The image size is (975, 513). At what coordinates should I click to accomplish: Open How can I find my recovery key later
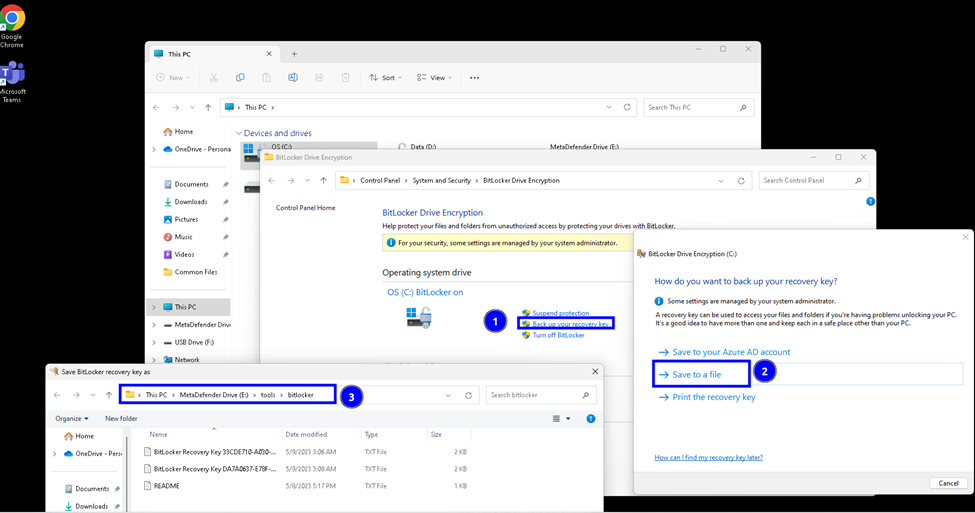point(708,458)
